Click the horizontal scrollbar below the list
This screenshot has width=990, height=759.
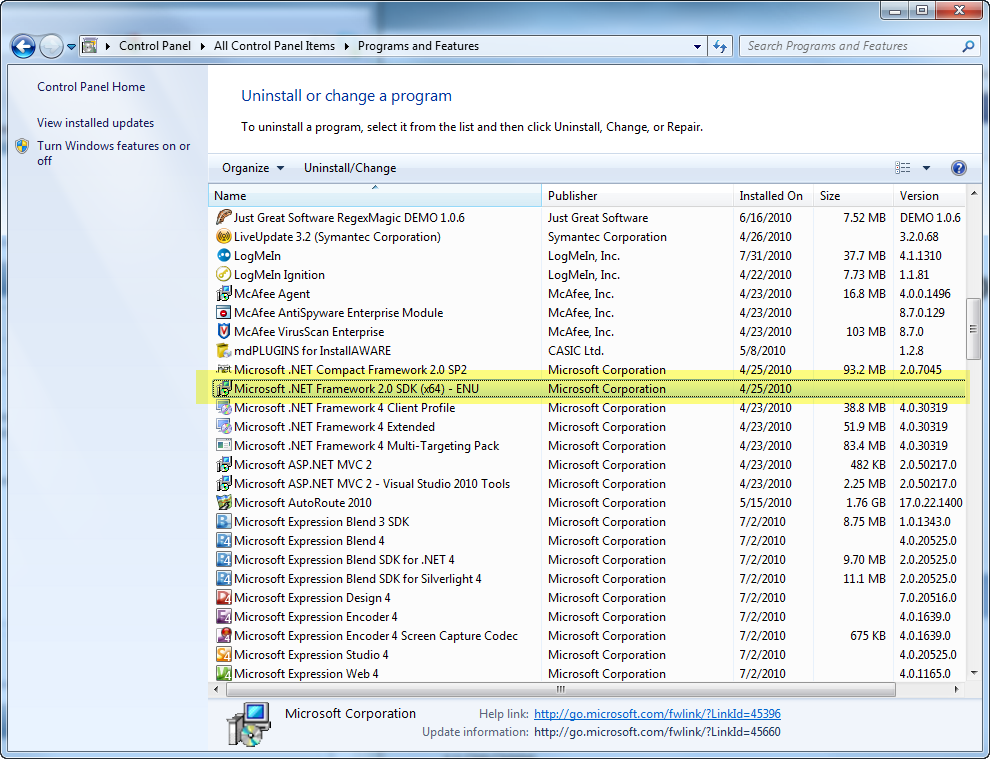(x=560, y=690)
